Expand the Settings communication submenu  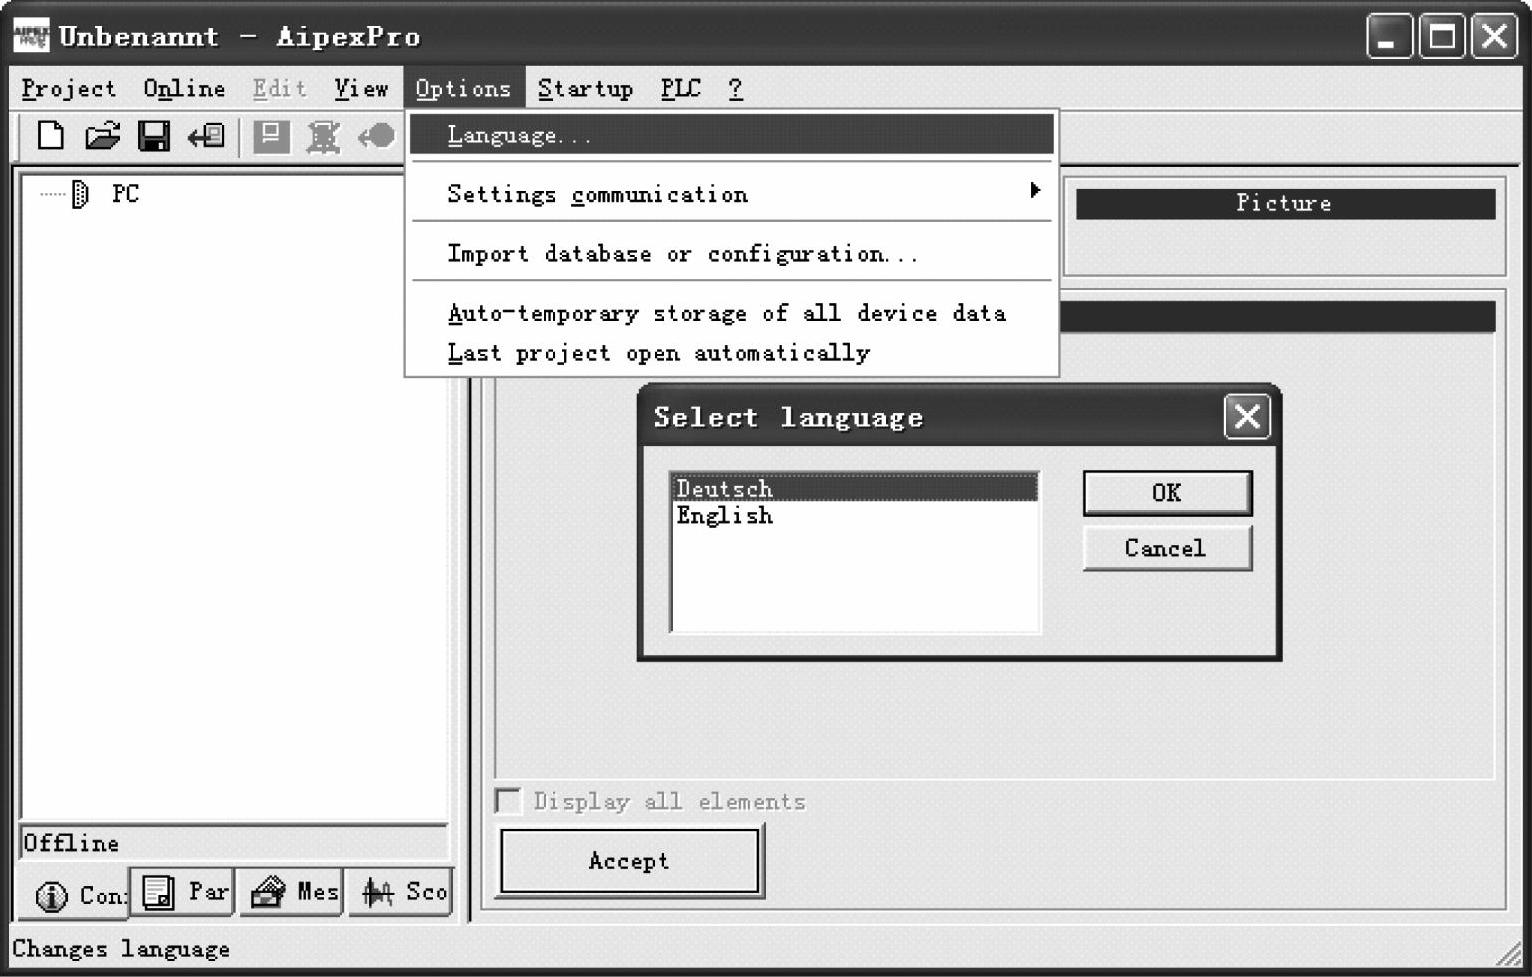point(731,194)
